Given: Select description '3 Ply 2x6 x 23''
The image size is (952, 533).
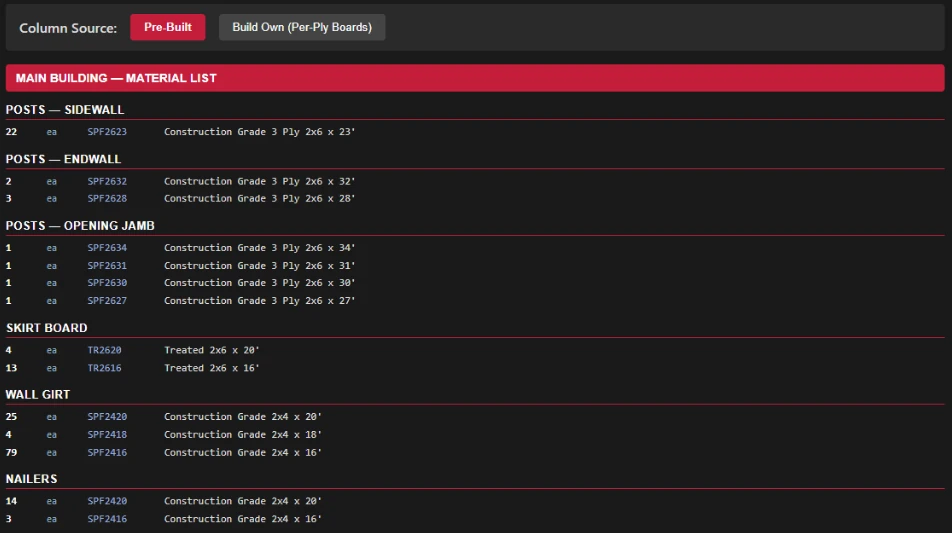Looking at the screenshot, I should pos(259,132).
